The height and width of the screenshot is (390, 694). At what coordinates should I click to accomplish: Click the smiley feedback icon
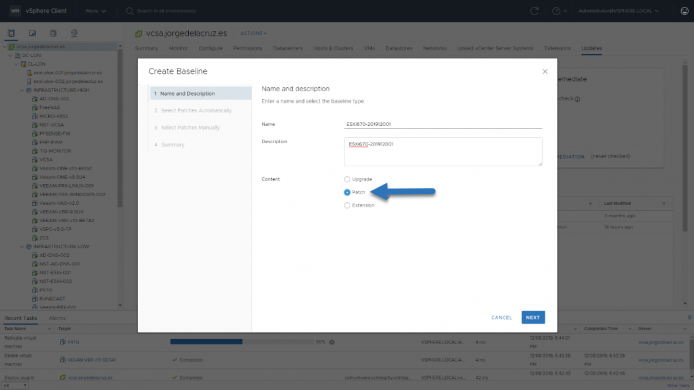point(684,11)
